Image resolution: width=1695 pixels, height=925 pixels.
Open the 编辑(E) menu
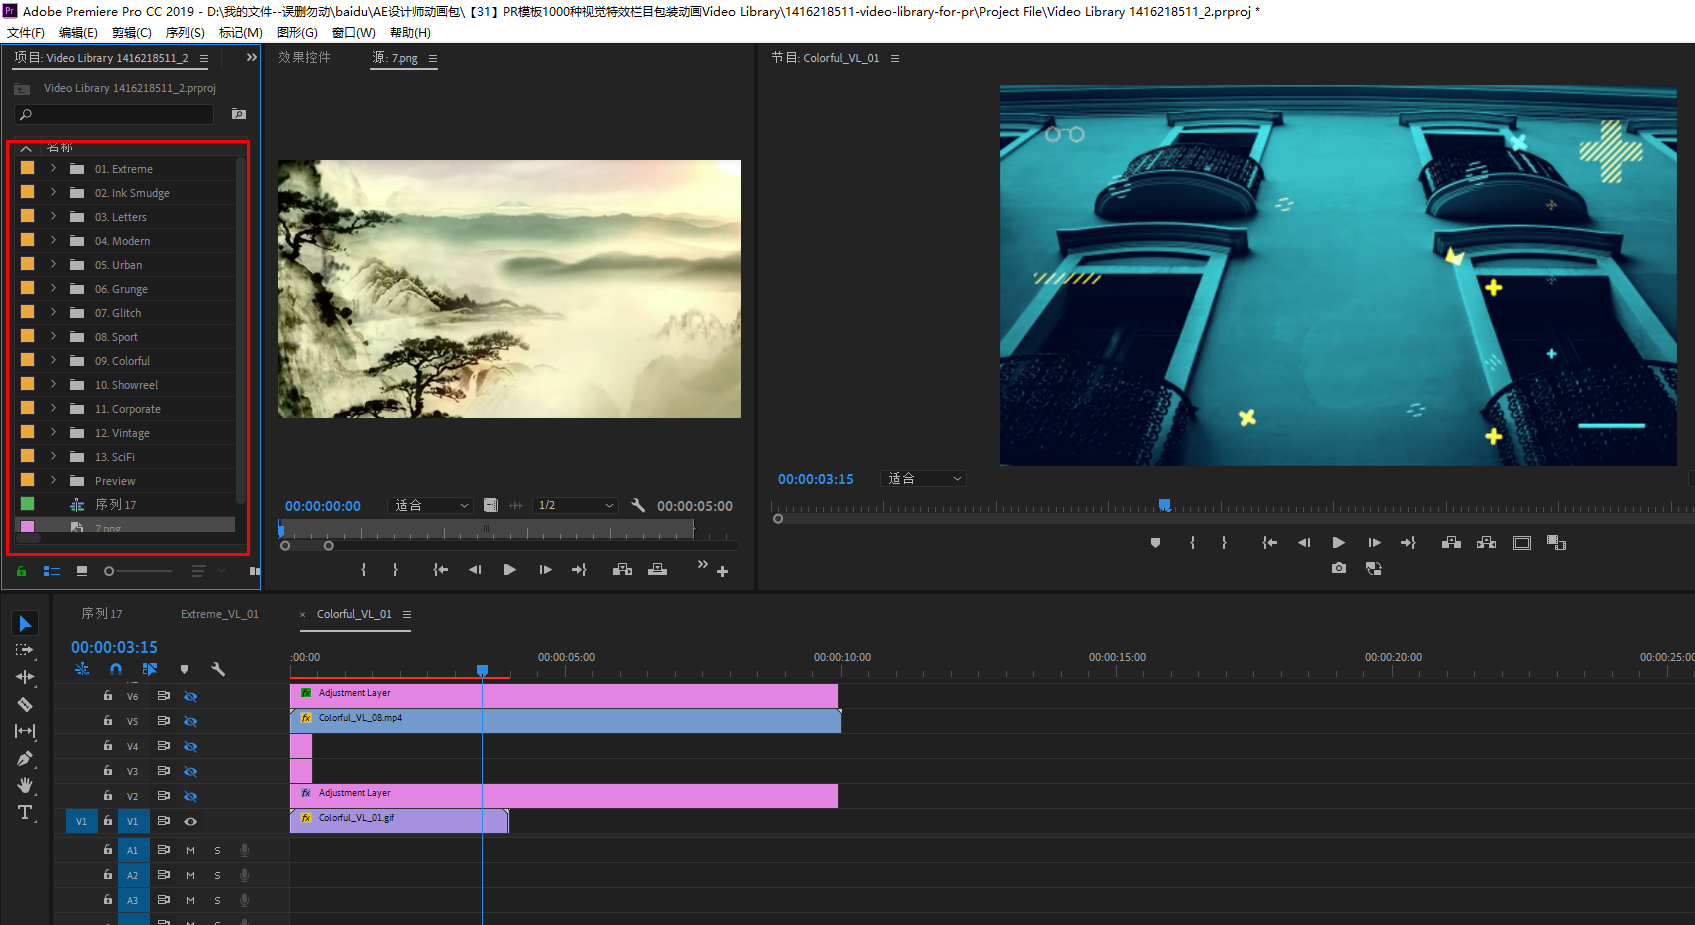79,33
